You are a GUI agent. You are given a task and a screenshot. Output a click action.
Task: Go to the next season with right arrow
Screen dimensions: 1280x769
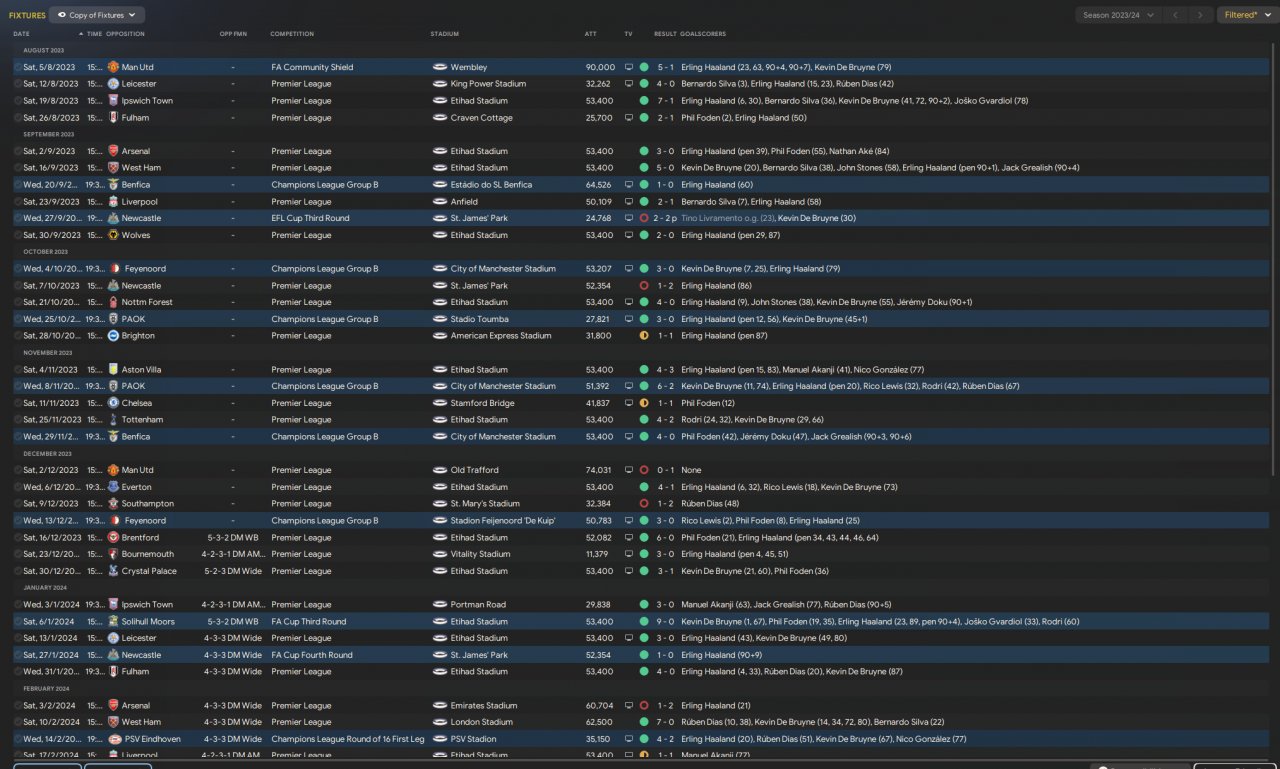coord(1201,15)
